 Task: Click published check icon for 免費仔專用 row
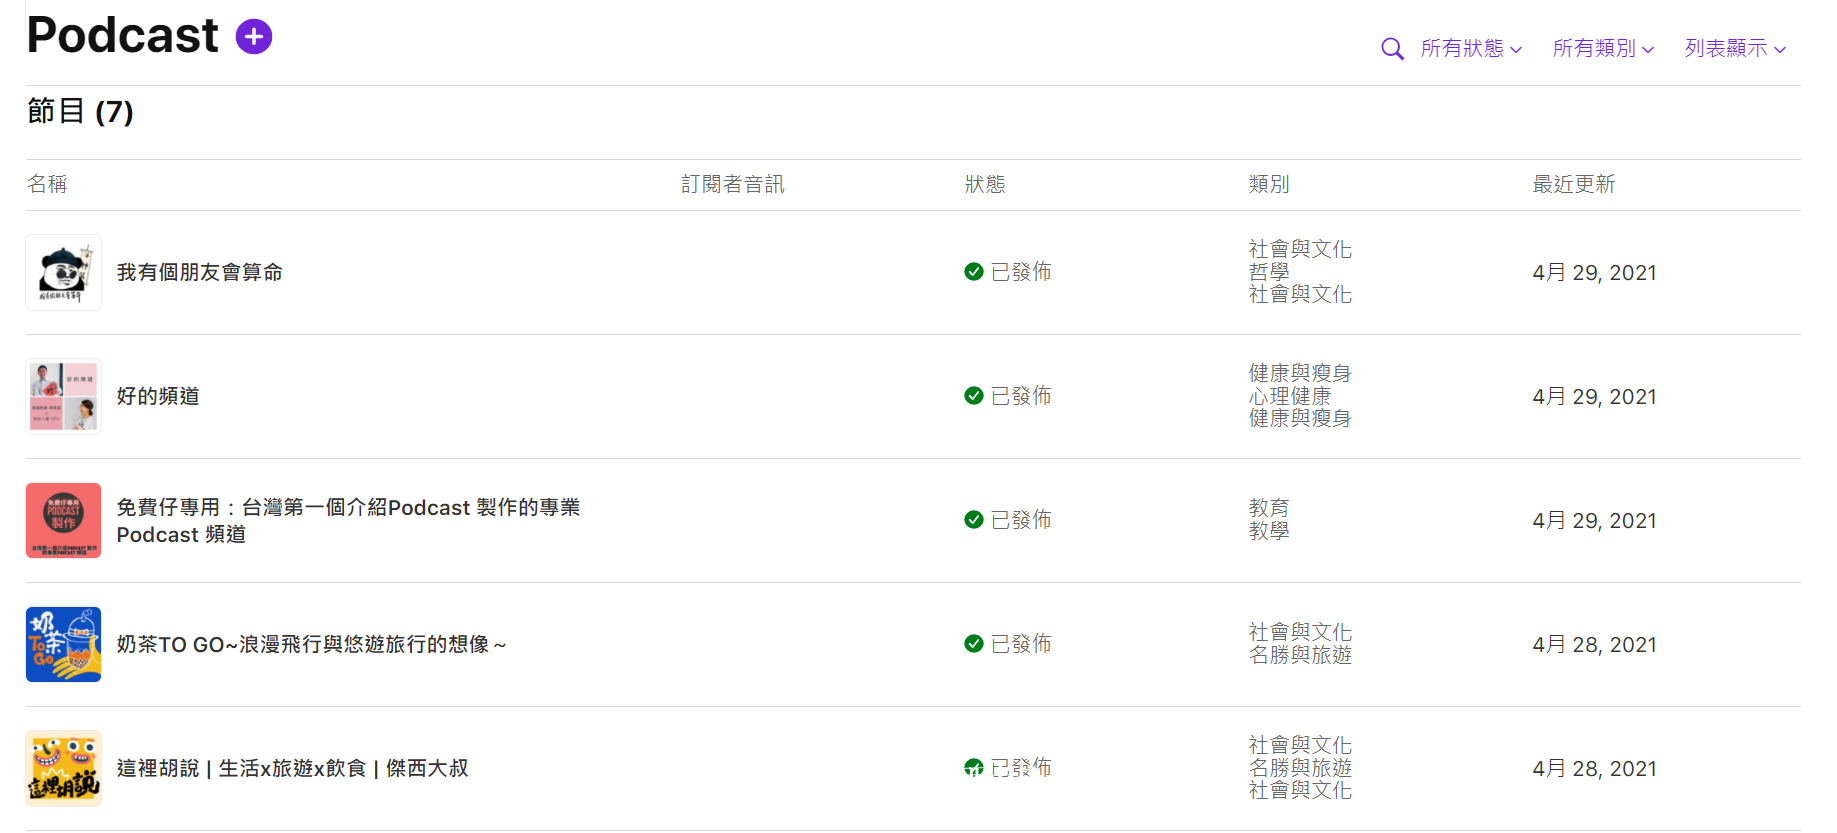pos(974,520)
